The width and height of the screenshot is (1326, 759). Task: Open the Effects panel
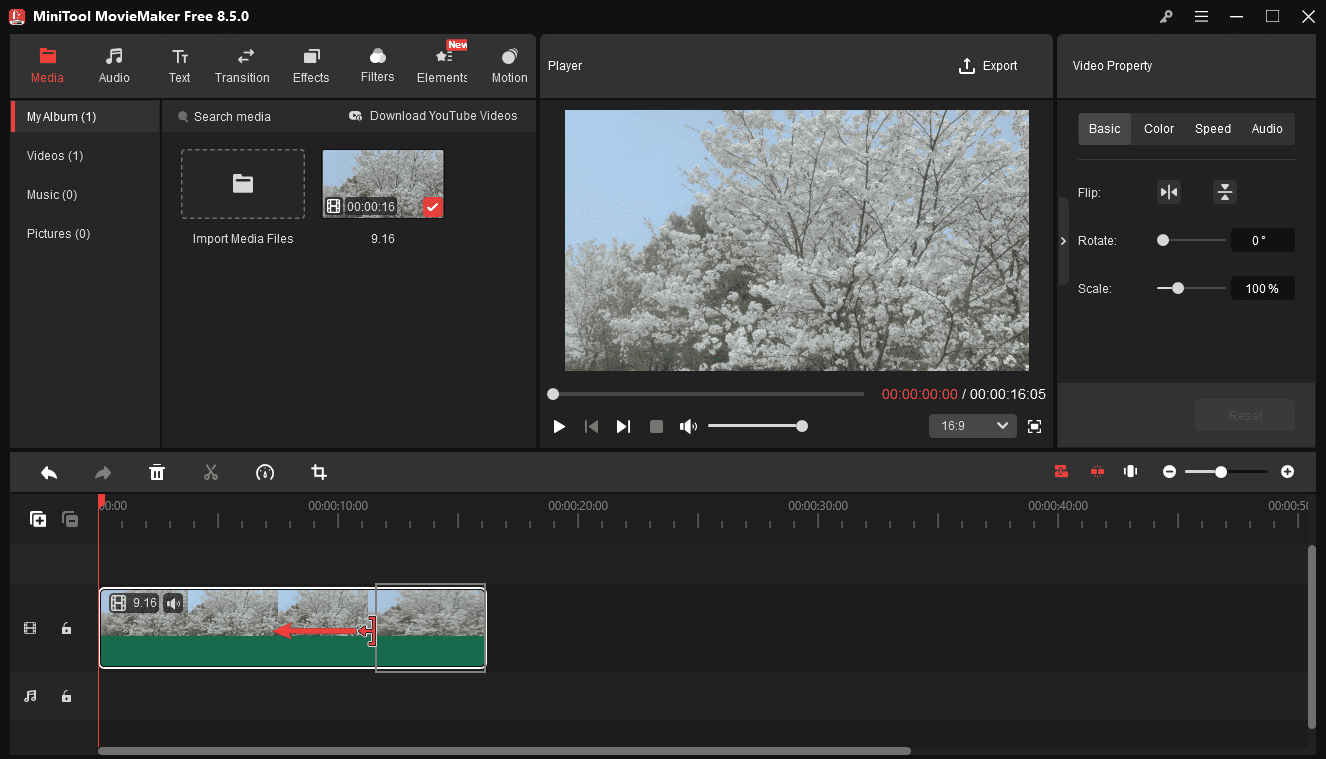coord(311,66)
